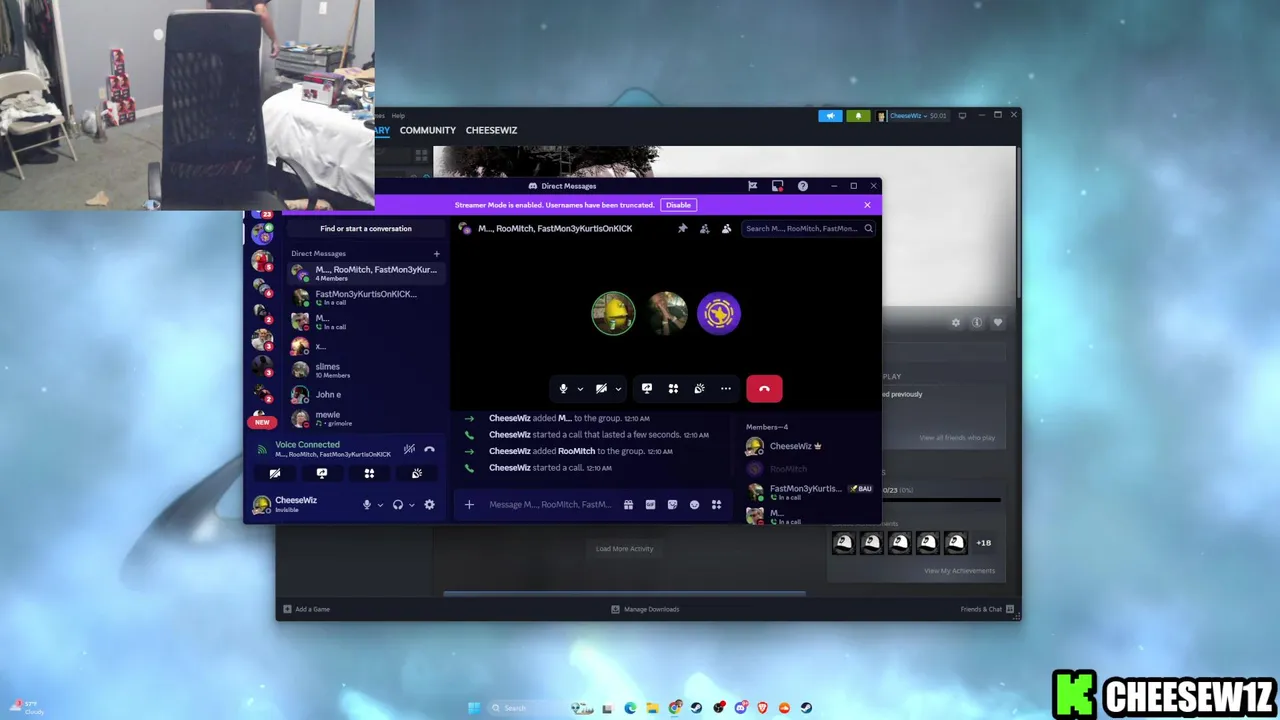The height and width of the screenshot is (720, 1280).
Task: Open Steam announcements megaphone button
Action: pos(830,116)
